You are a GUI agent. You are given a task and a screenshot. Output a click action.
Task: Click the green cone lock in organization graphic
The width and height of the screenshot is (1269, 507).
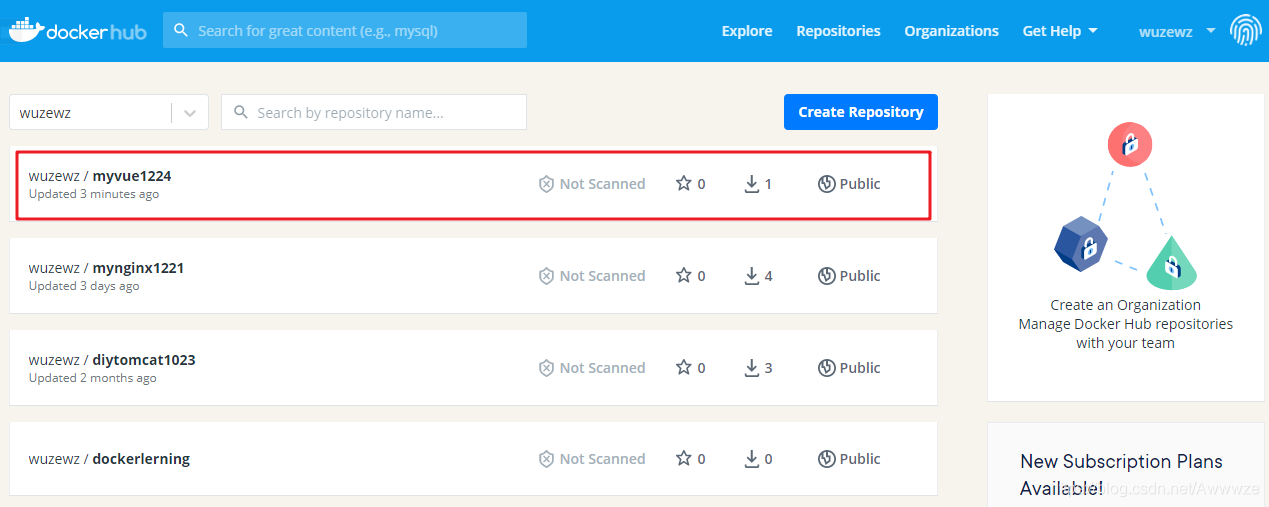click(x=1171, y=264)
